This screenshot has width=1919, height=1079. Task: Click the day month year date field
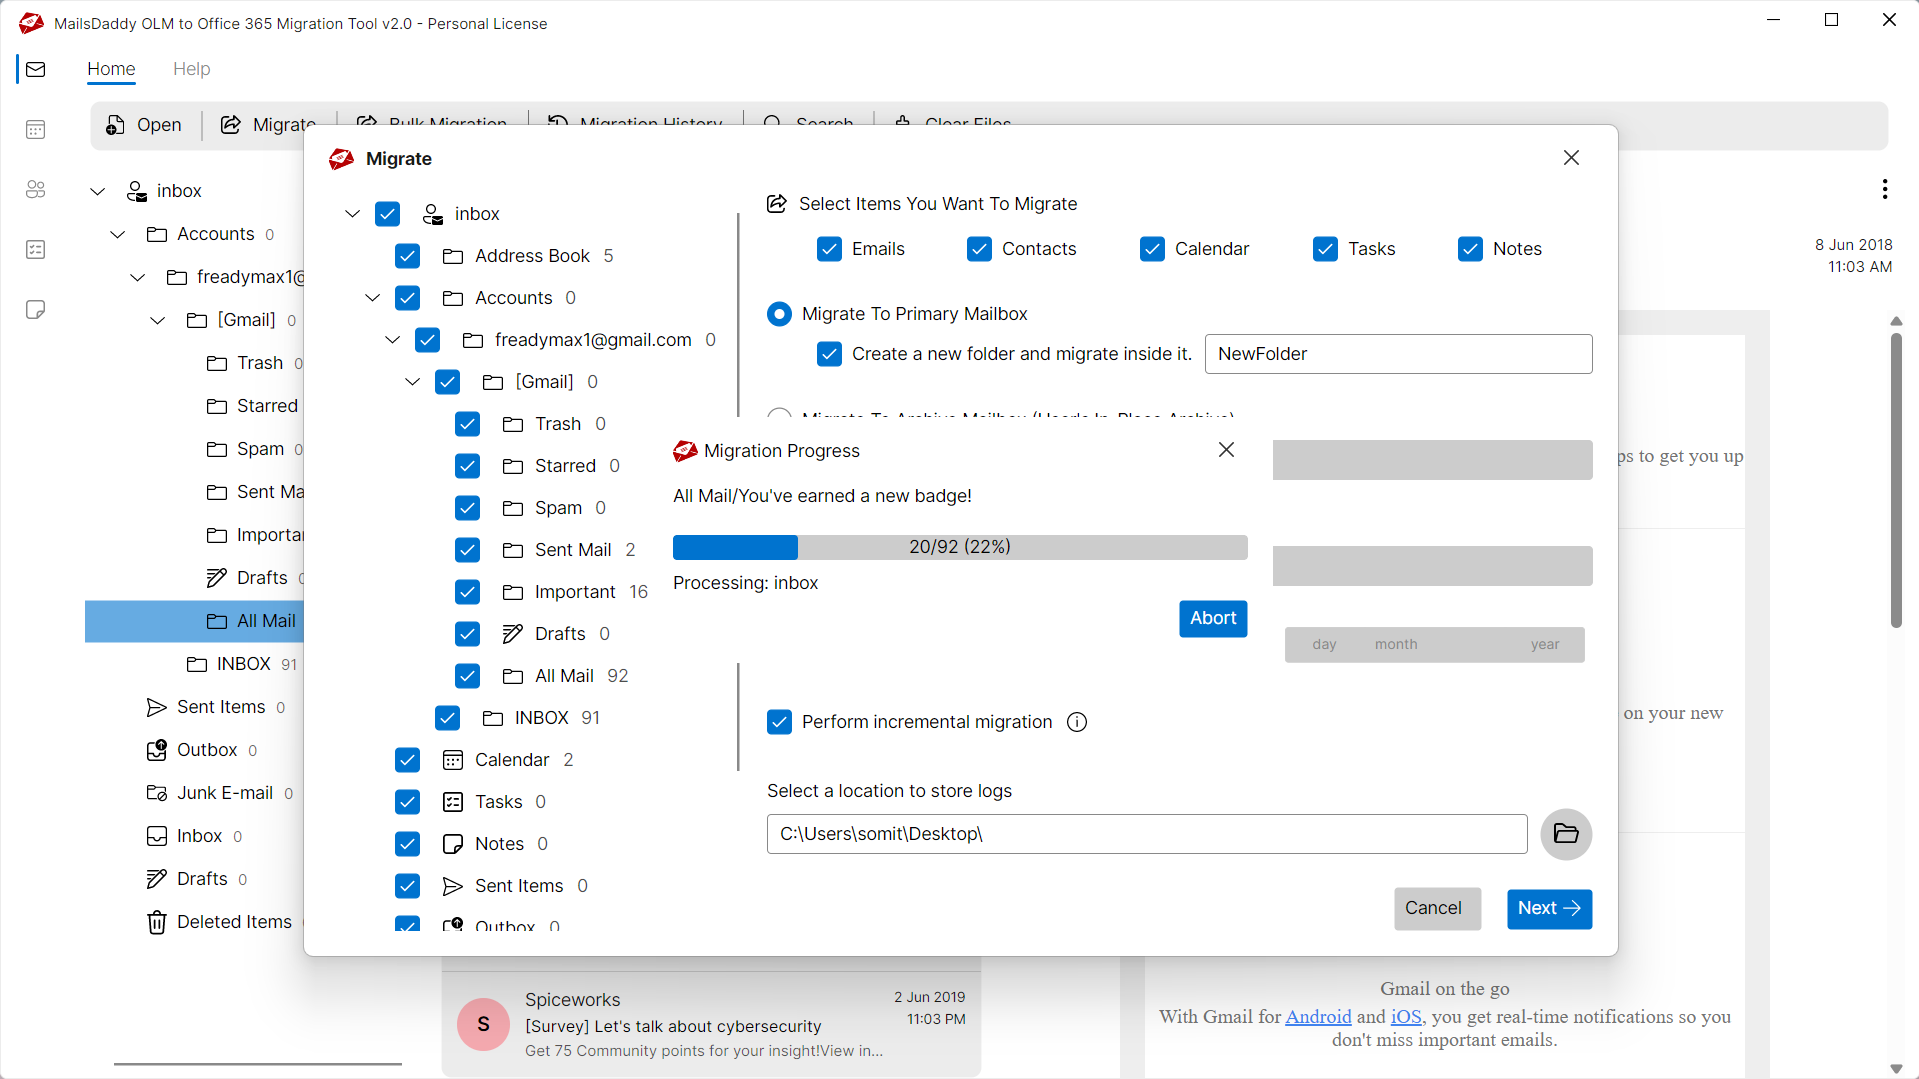[1434, 645]
